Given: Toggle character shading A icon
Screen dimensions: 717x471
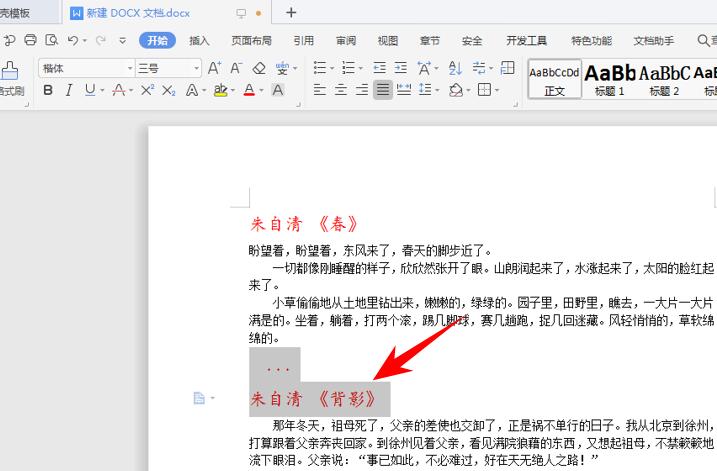Looking at the screenshot, I should click(x=278, y=90).
